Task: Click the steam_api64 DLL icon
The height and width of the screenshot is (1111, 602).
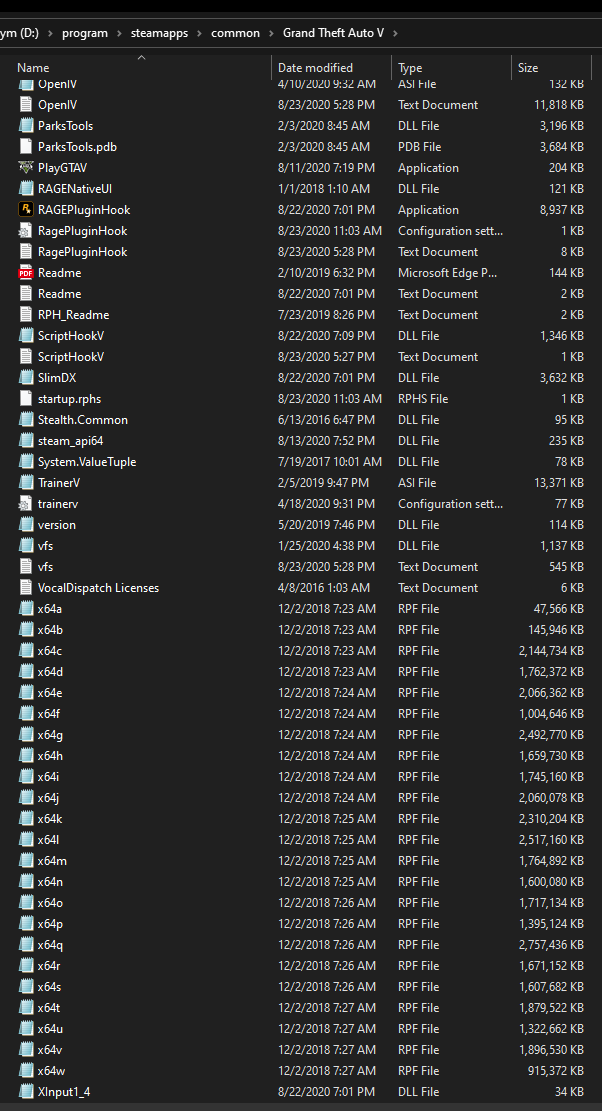Action: (x=25, y=441)
